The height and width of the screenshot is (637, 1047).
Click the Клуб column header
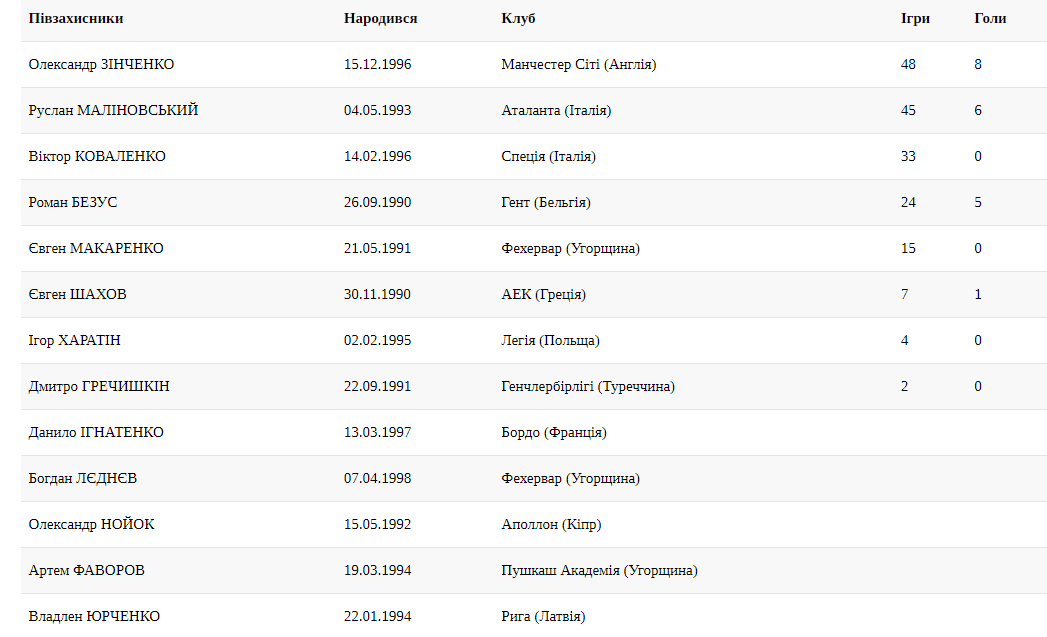point(518,18)
